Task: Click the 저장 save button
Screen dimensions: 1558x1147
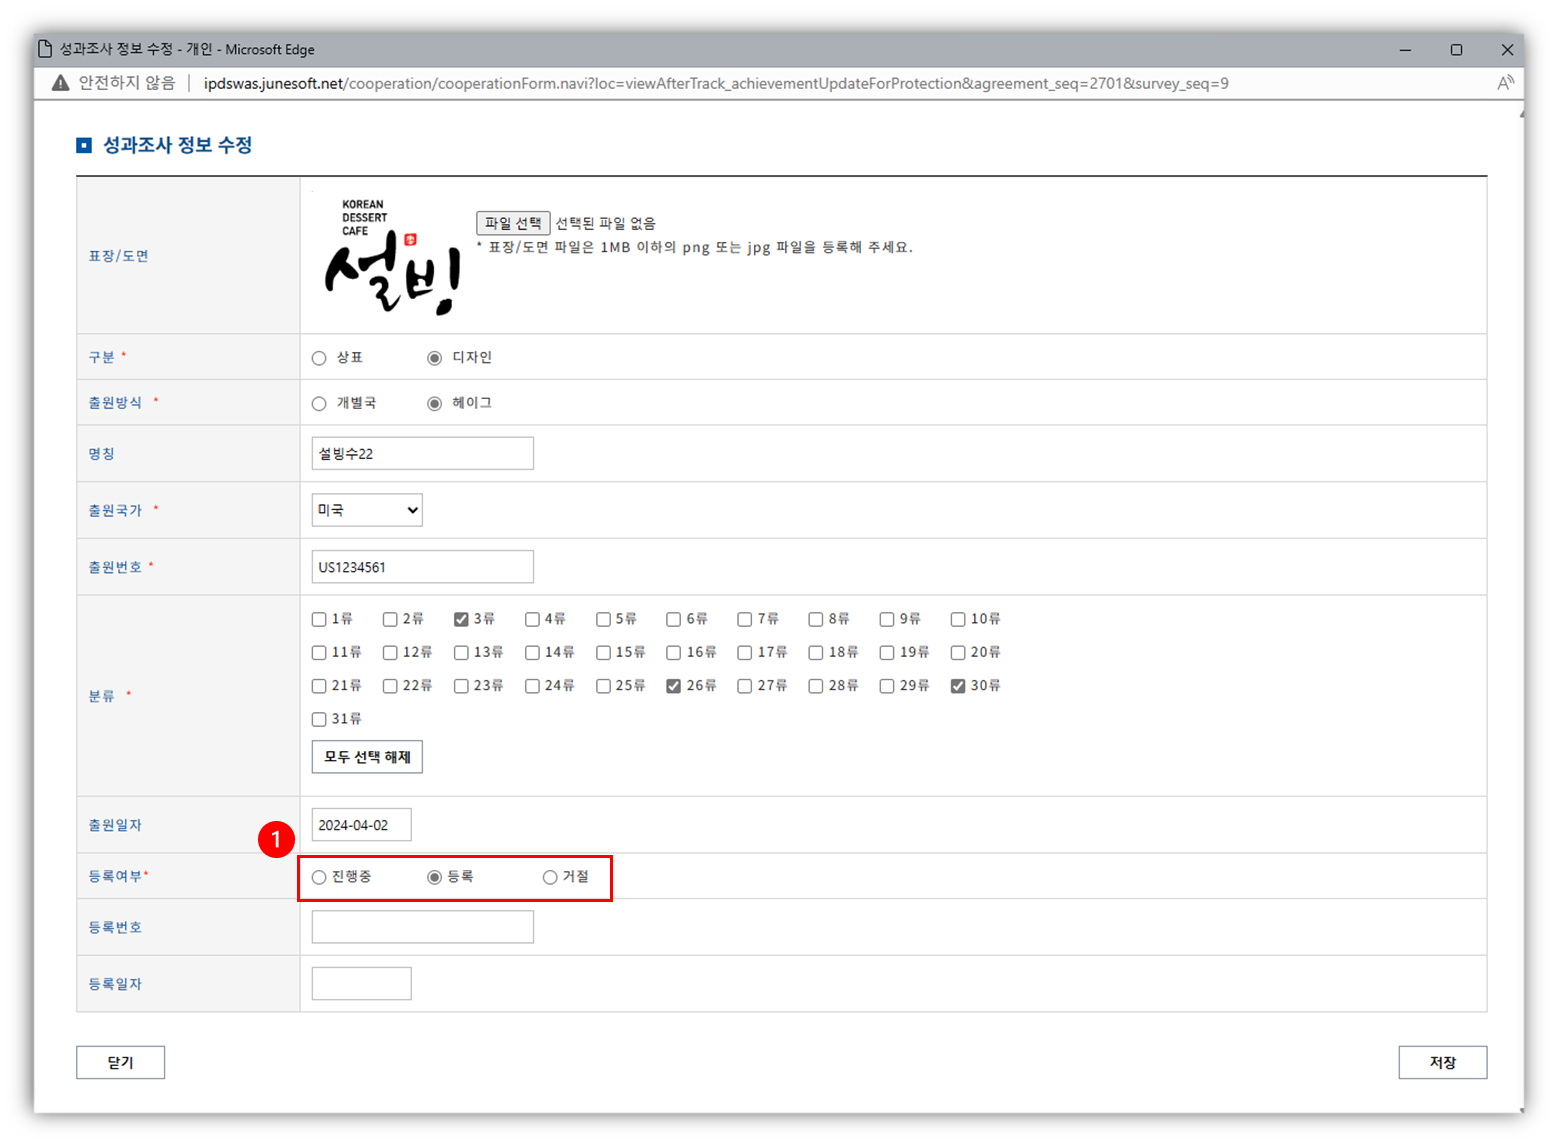Action: coord(1441,1062)
